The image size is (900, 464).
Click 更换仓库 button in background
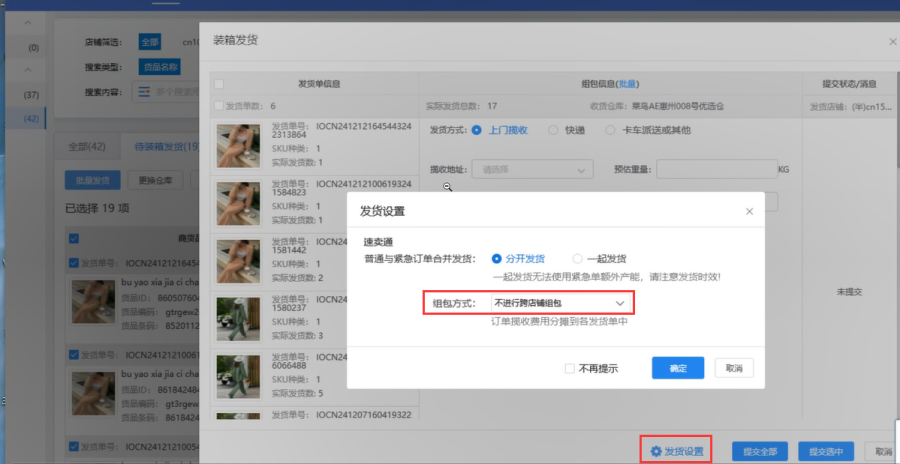point(155,180)
